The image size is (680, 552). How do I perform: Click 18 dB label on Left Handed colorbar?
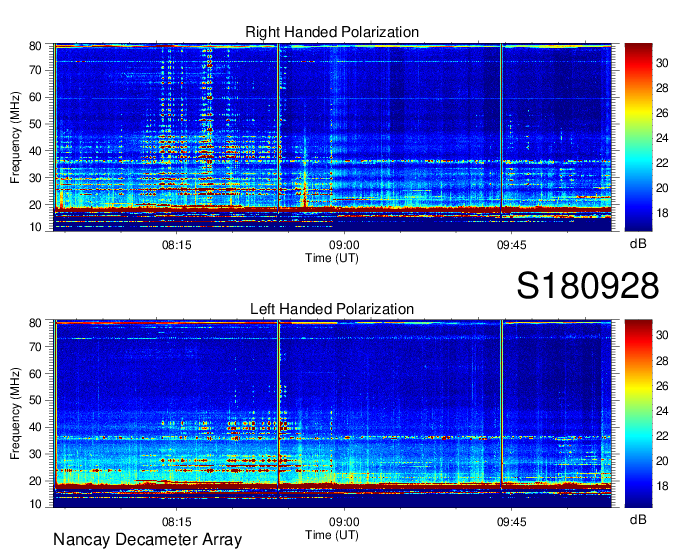point(662,486)
